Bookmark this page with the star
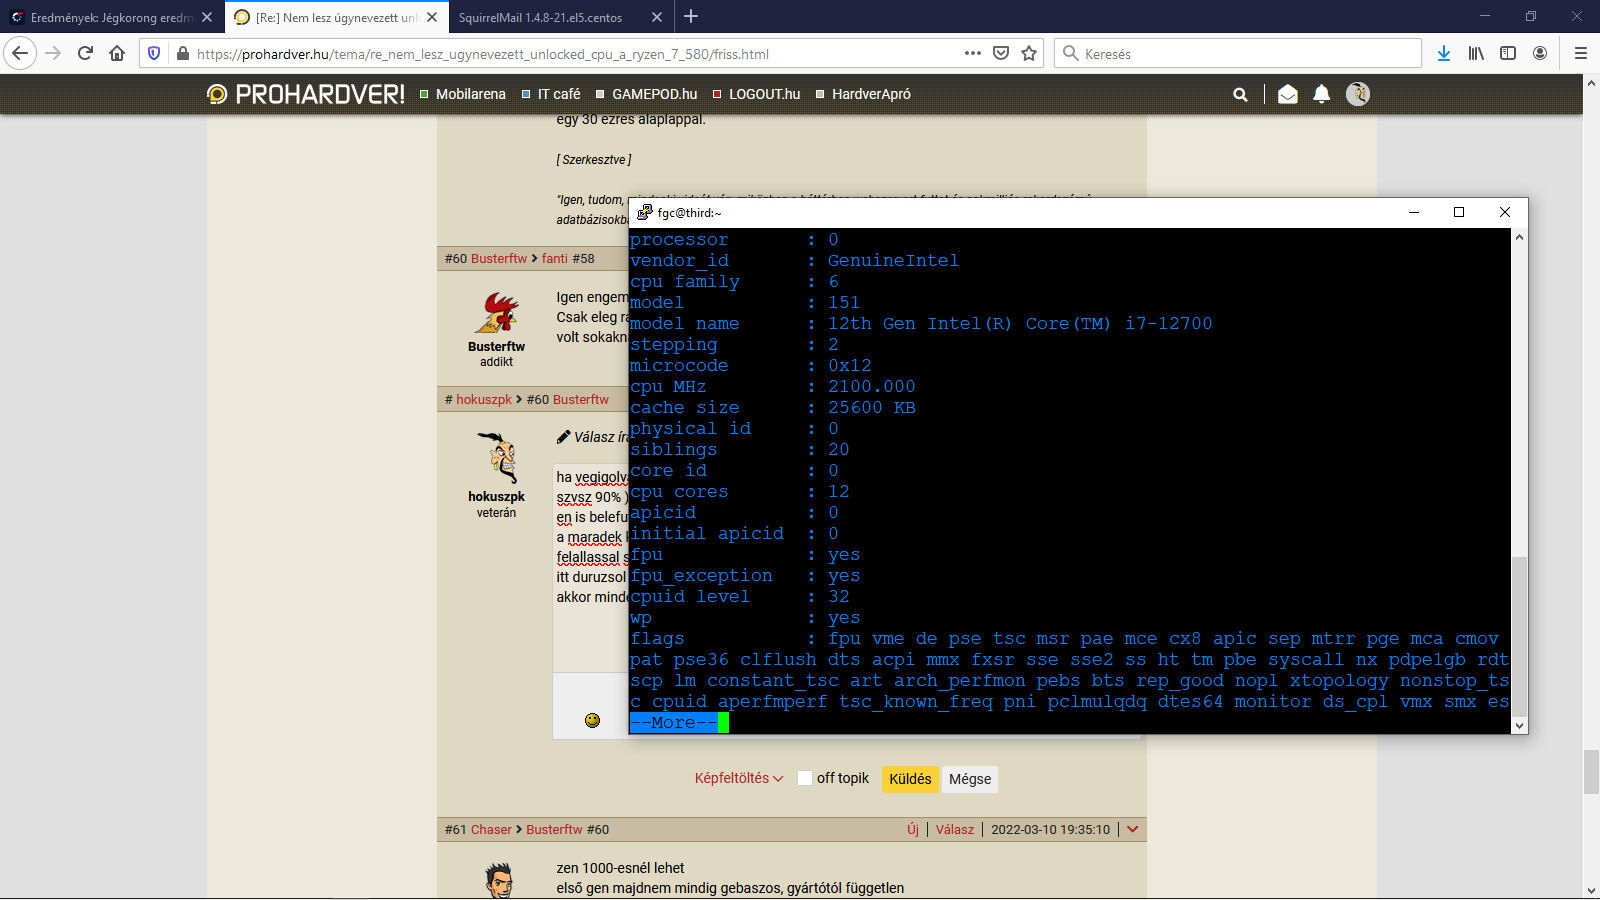The height and width of the screenshot is (900, 1600). pos(1029,53)
